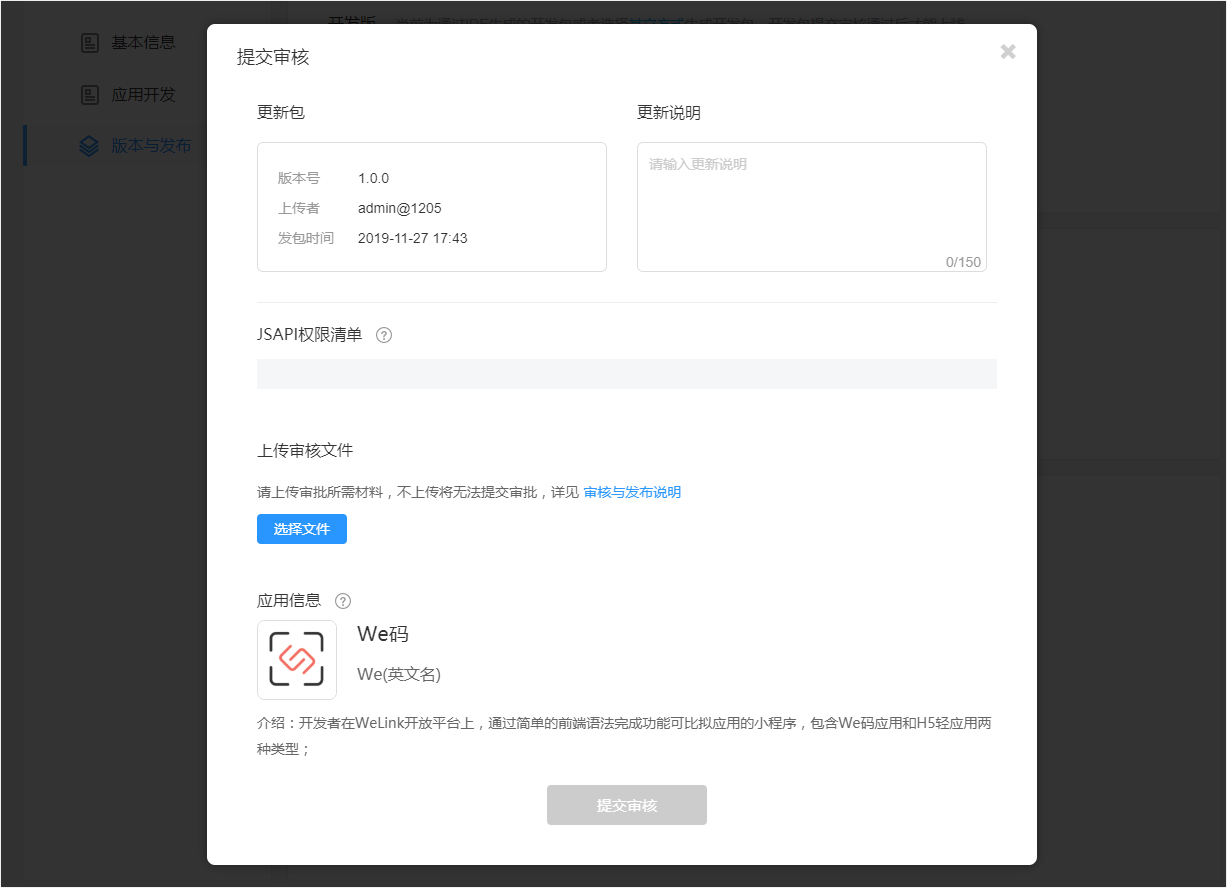Click the empty JSAPI permission list bar

point(626,373)
